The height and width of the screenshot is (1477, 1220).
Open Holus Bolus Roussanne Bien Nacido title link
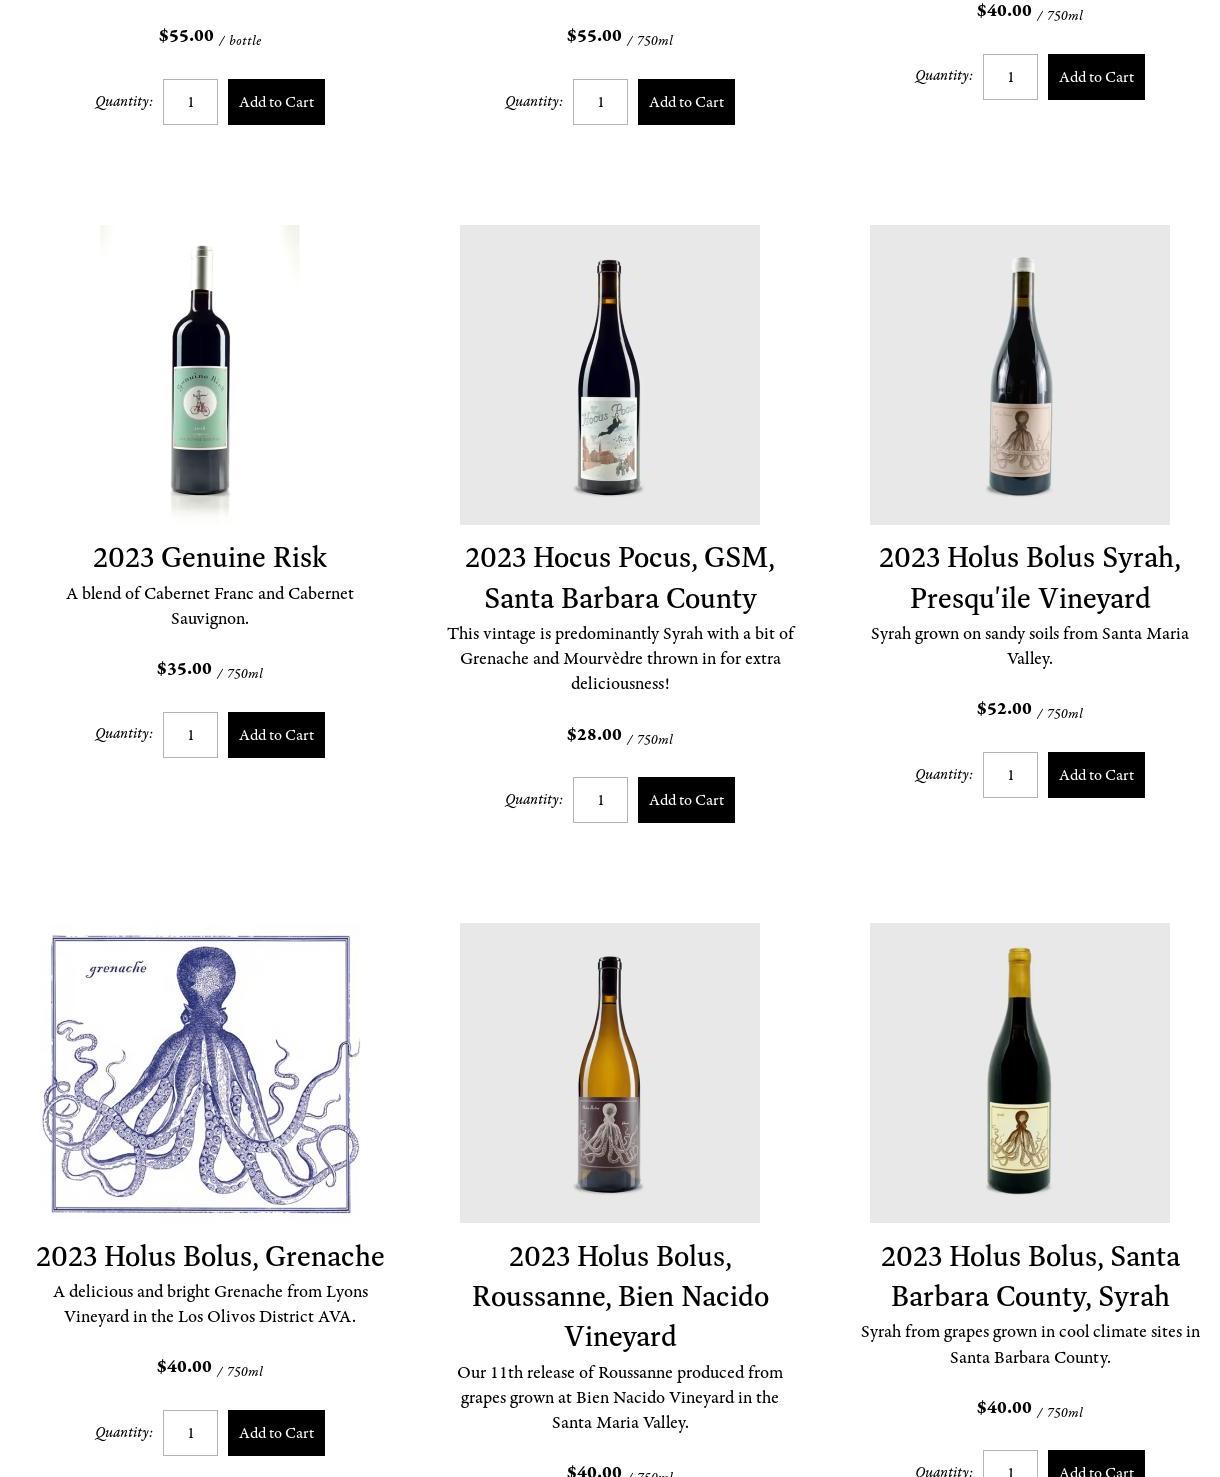pos(620,1296)
